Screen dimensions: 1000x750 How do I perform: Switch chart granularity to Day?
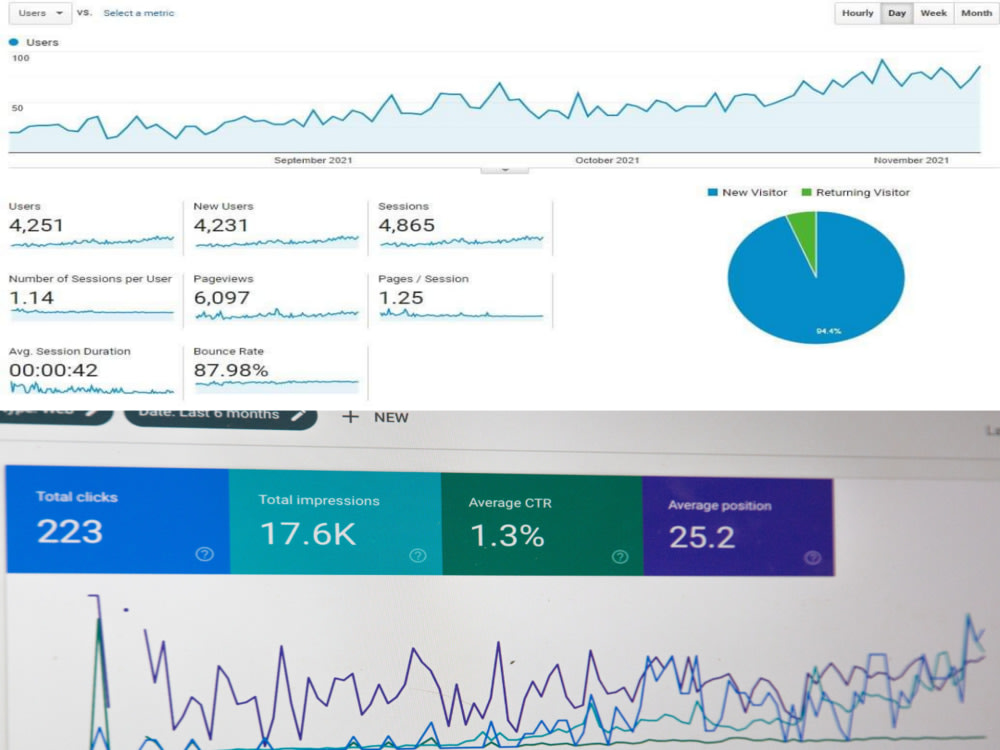pyautogui.click(x=897, y=13)
